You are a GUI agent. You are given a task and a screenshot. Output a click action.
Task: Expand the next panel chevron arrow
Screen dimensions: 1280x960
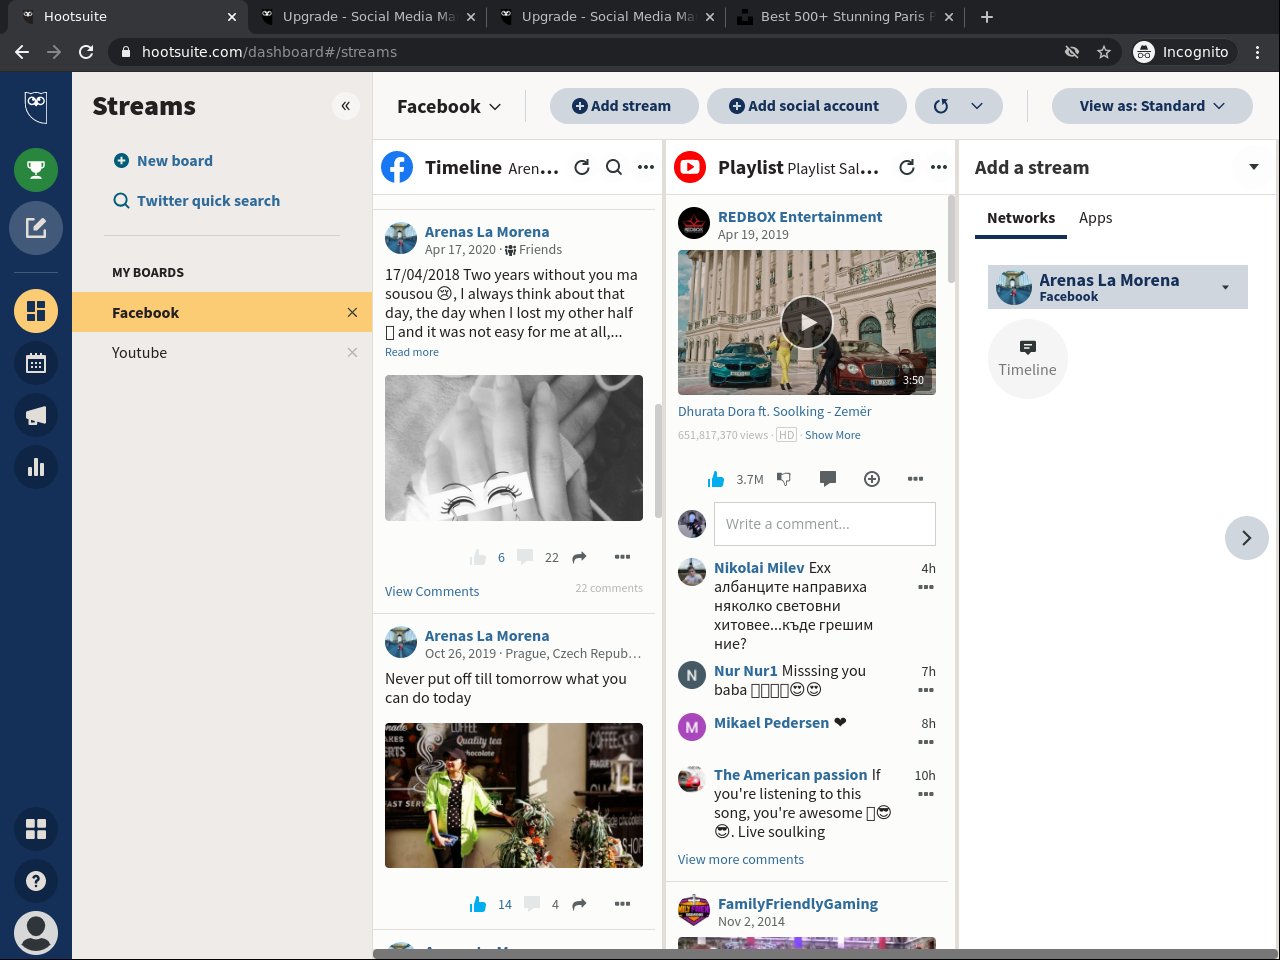point(1247,538)
